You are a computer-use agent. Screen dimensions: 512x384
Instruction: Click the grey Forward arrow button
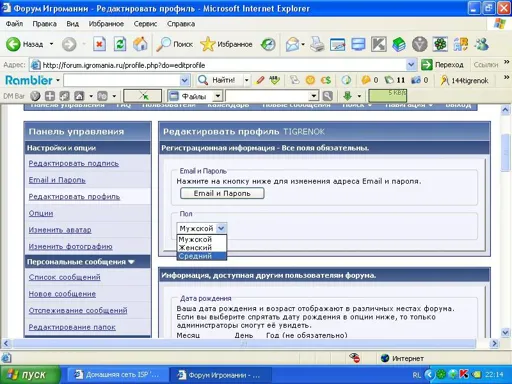(x=69, y=44)
